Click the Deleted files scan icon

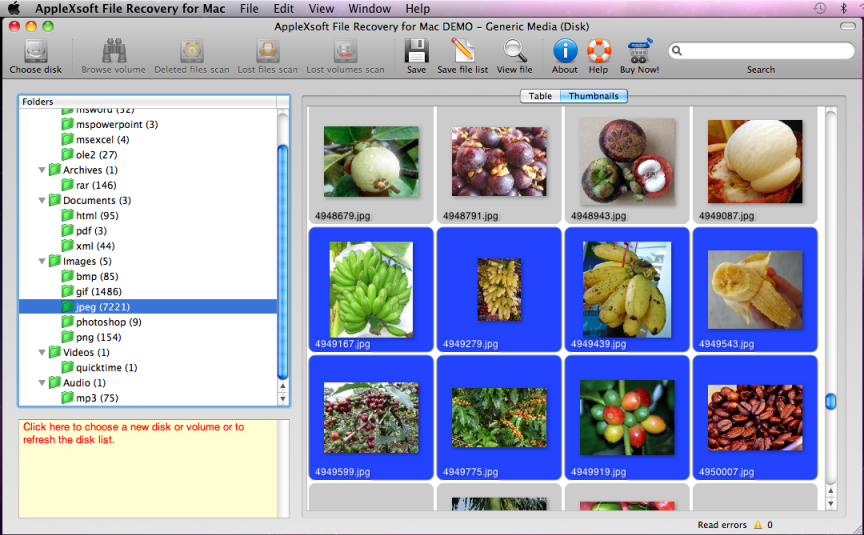[x=192, y=51]
